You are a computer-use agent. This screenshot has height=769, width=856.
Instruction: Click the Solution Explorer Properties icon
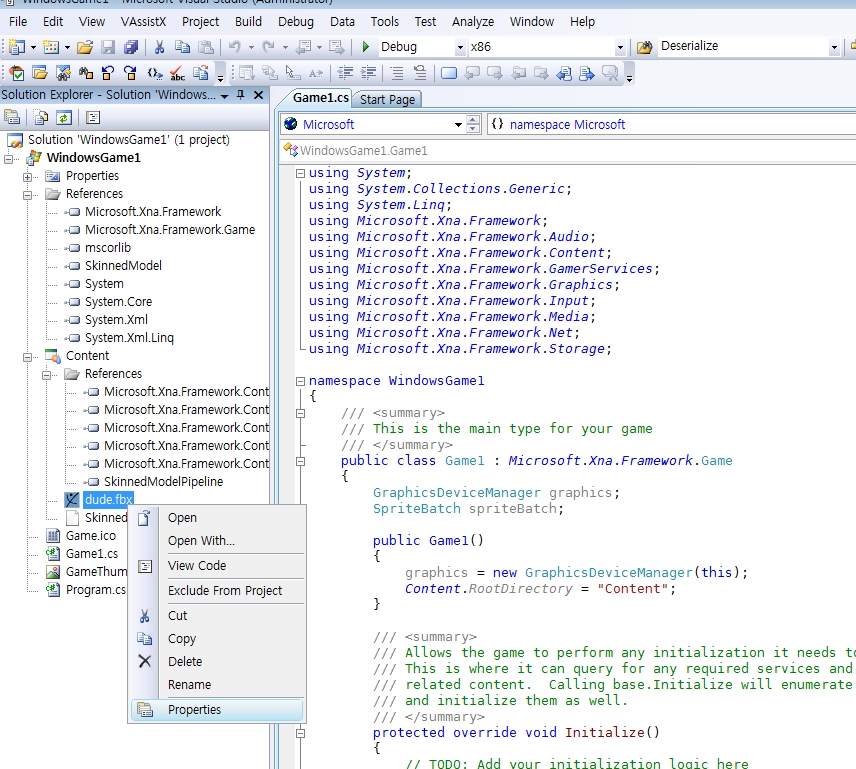point(12,117)
